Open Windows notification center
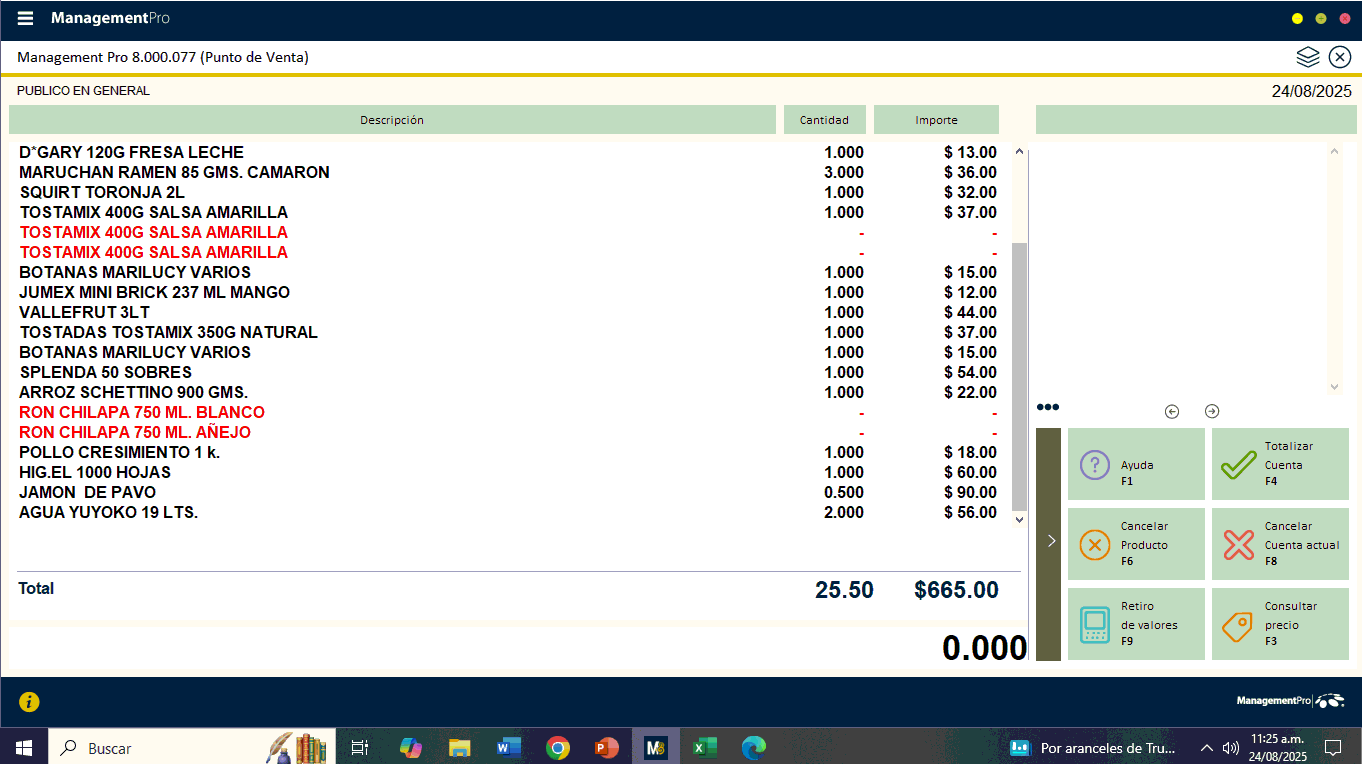 (1333, 747)
